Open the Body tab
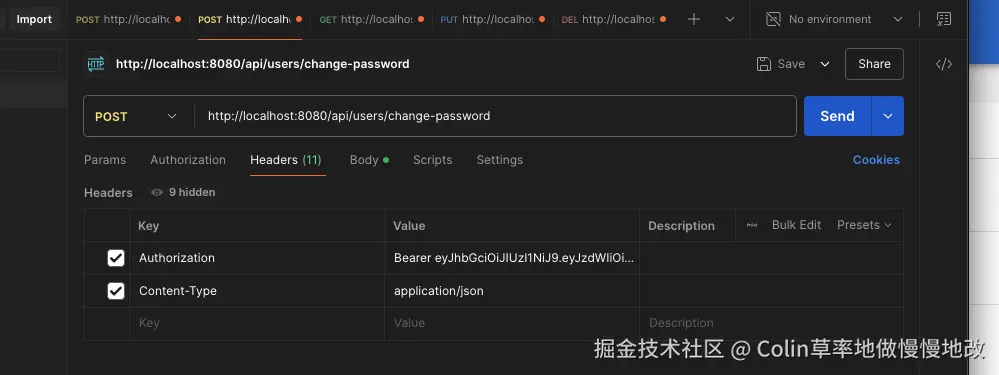Viewport: 999px width, 375px height. coord(369,160)
